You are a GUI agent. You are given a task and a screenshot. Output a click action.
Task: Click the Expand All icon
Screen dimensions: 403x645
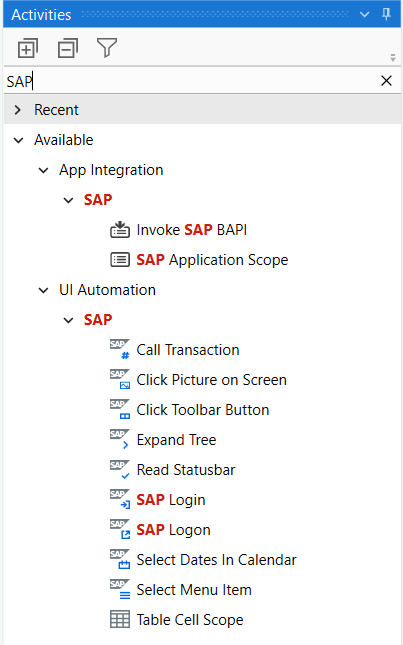28,48
